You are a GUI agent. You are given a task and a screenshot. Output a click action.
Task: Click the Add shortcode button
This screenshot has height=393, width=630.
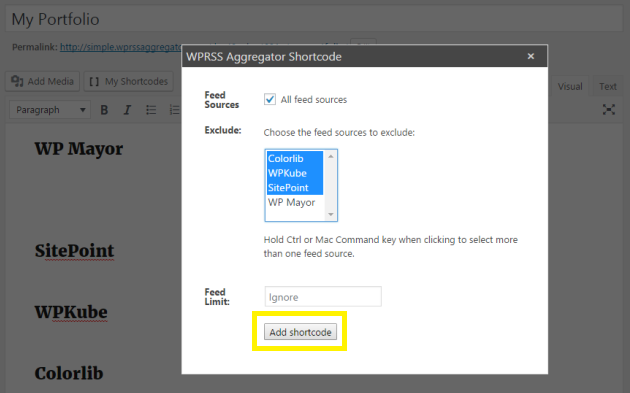pos(300,332)
